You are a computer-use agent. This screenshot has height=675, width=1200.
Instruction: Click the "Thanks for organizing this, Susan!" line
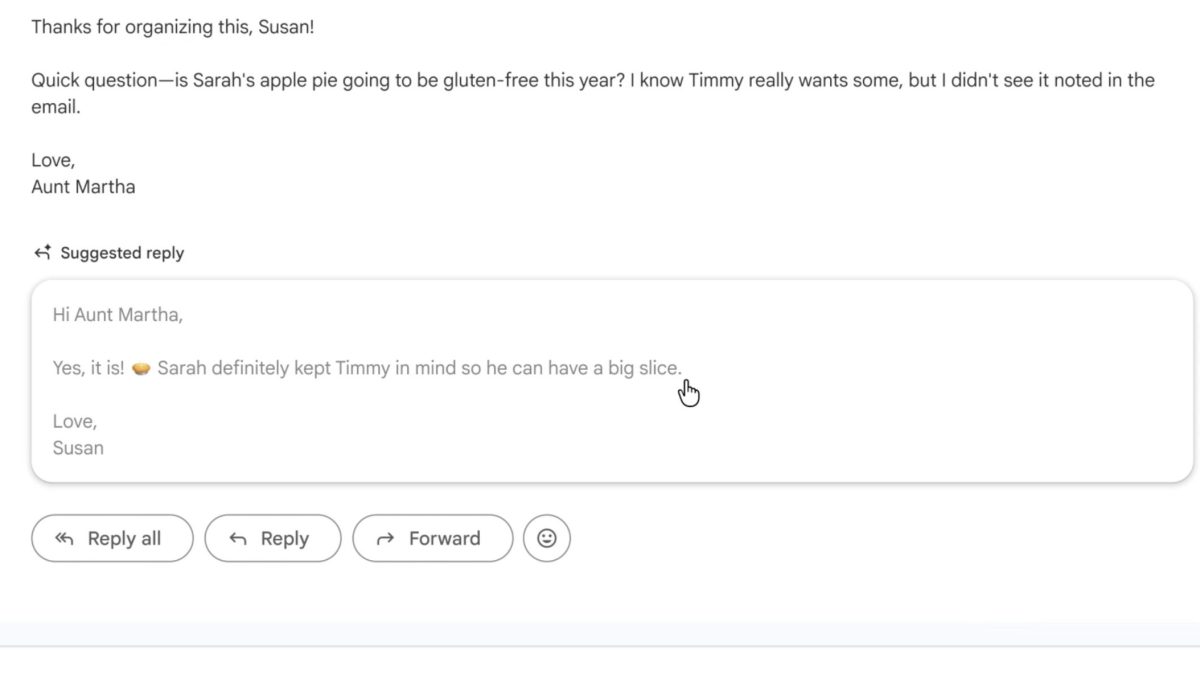tap(172, 27)
